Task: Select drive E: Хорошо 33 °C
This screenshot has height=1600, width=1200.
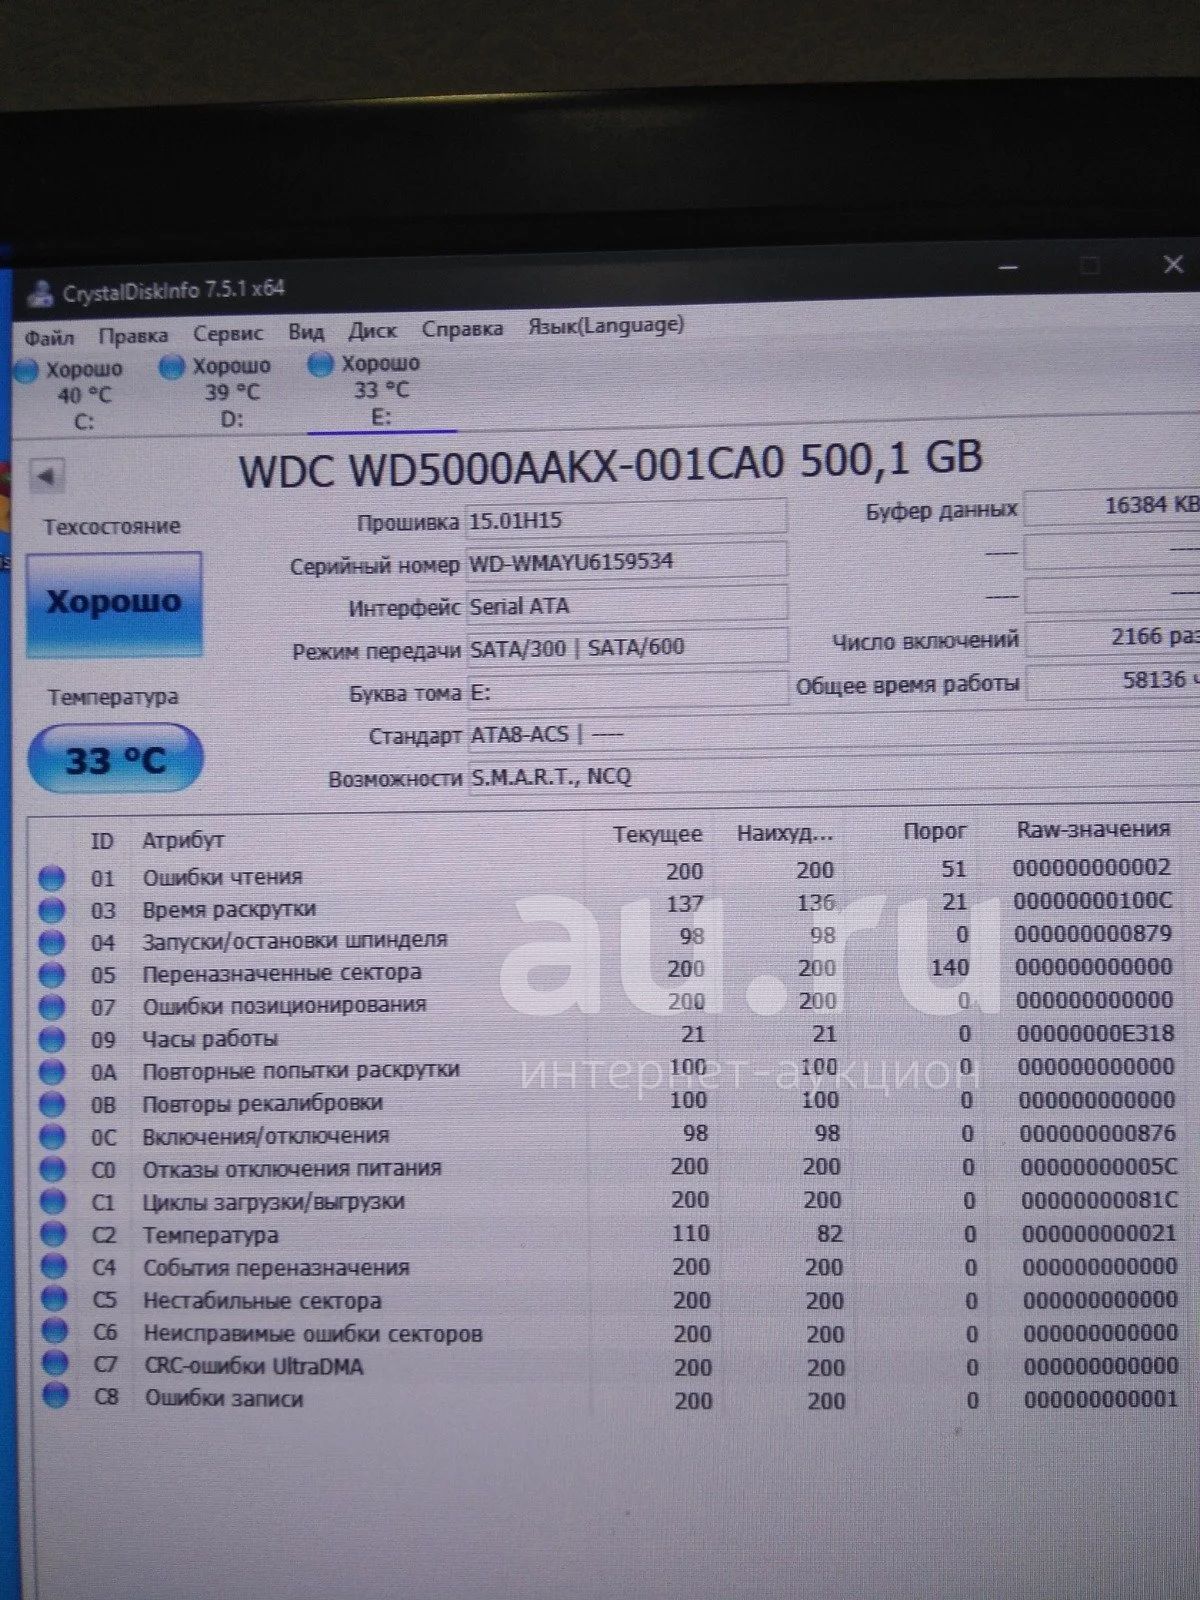Action: [x=366, y=389]
